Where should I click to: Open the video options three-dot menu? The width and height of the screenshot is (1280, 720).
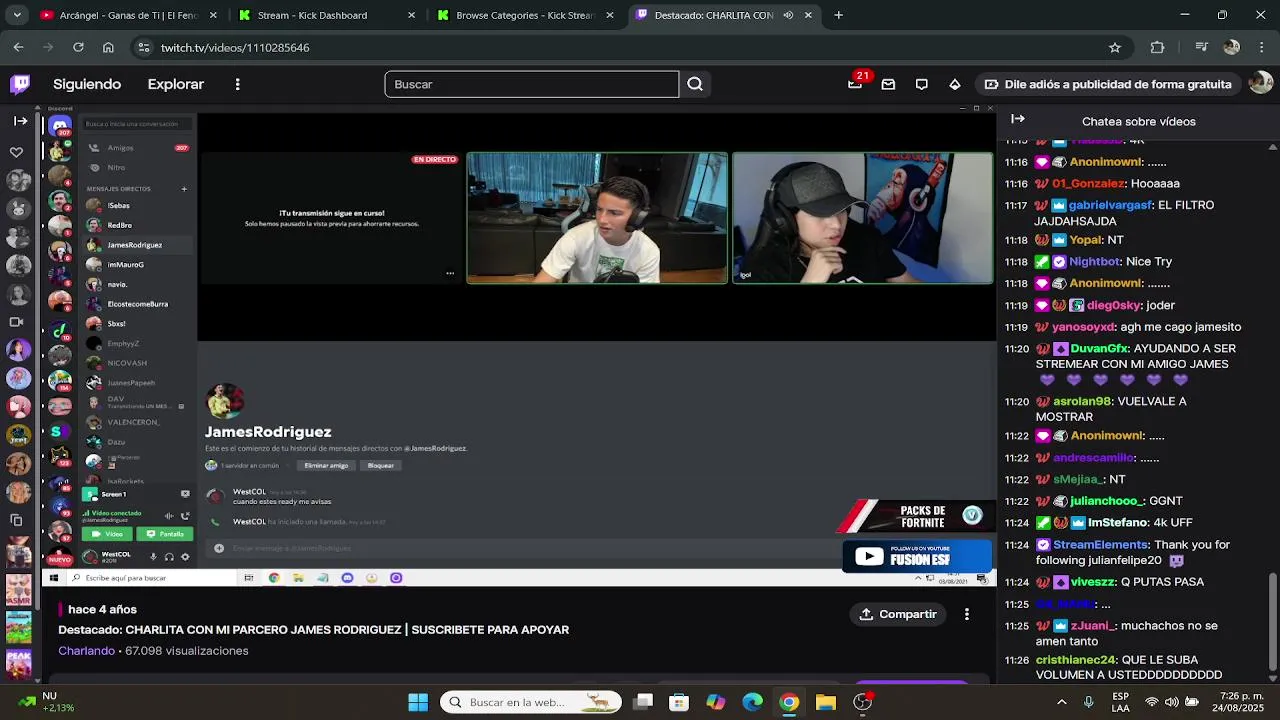pyautogui.click(x=966, y=614)
